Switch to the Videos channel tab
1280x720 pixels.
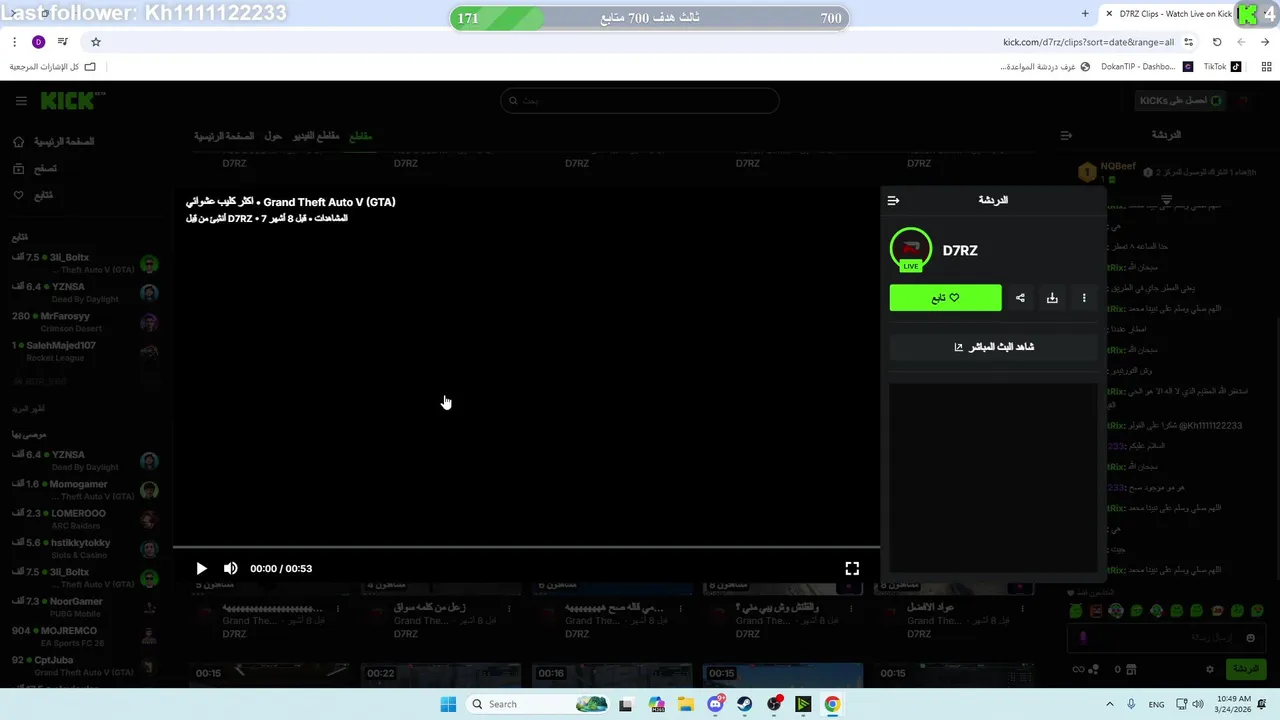click(x=316, y=136)
